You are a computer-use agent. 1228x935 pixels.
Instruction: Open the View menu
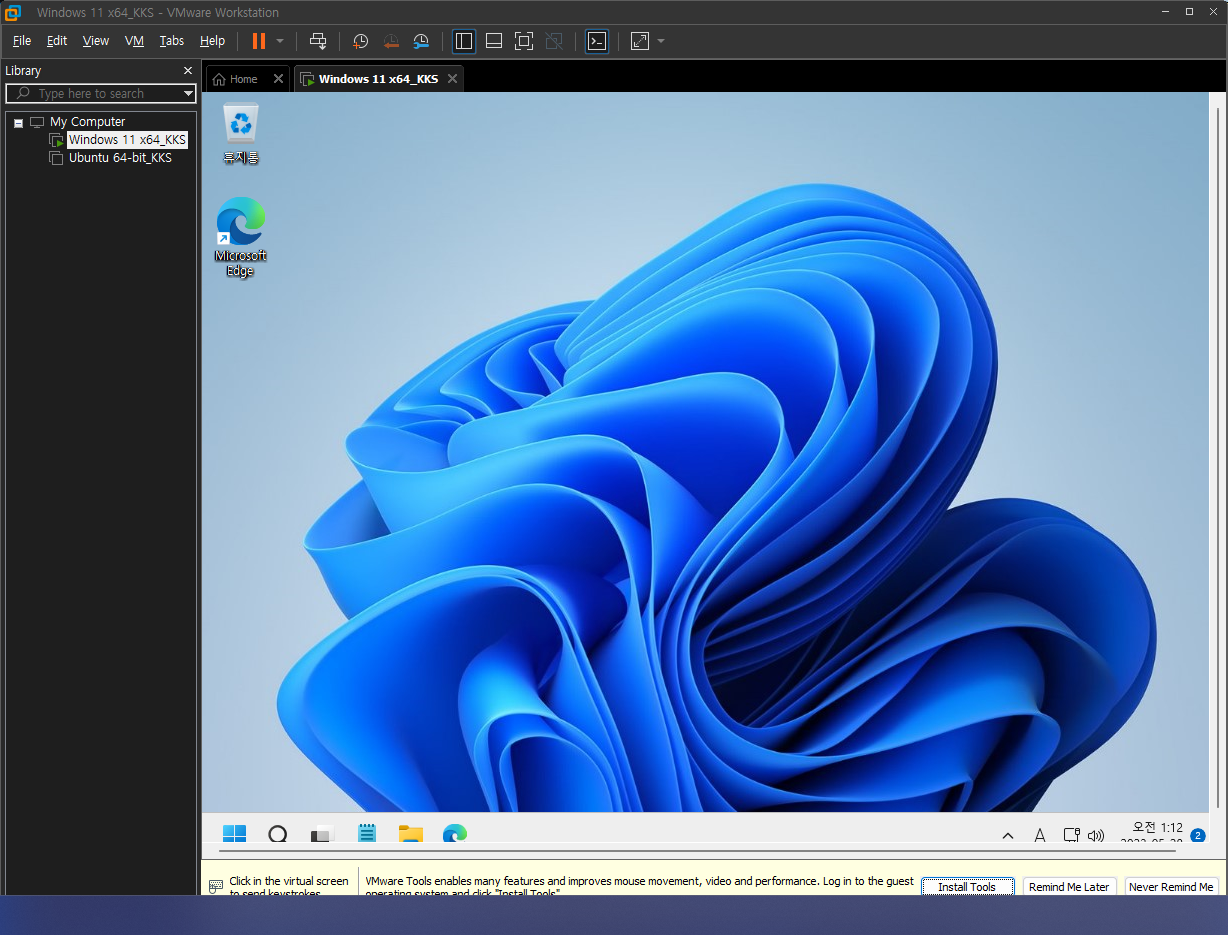click(x=96, y=41)
